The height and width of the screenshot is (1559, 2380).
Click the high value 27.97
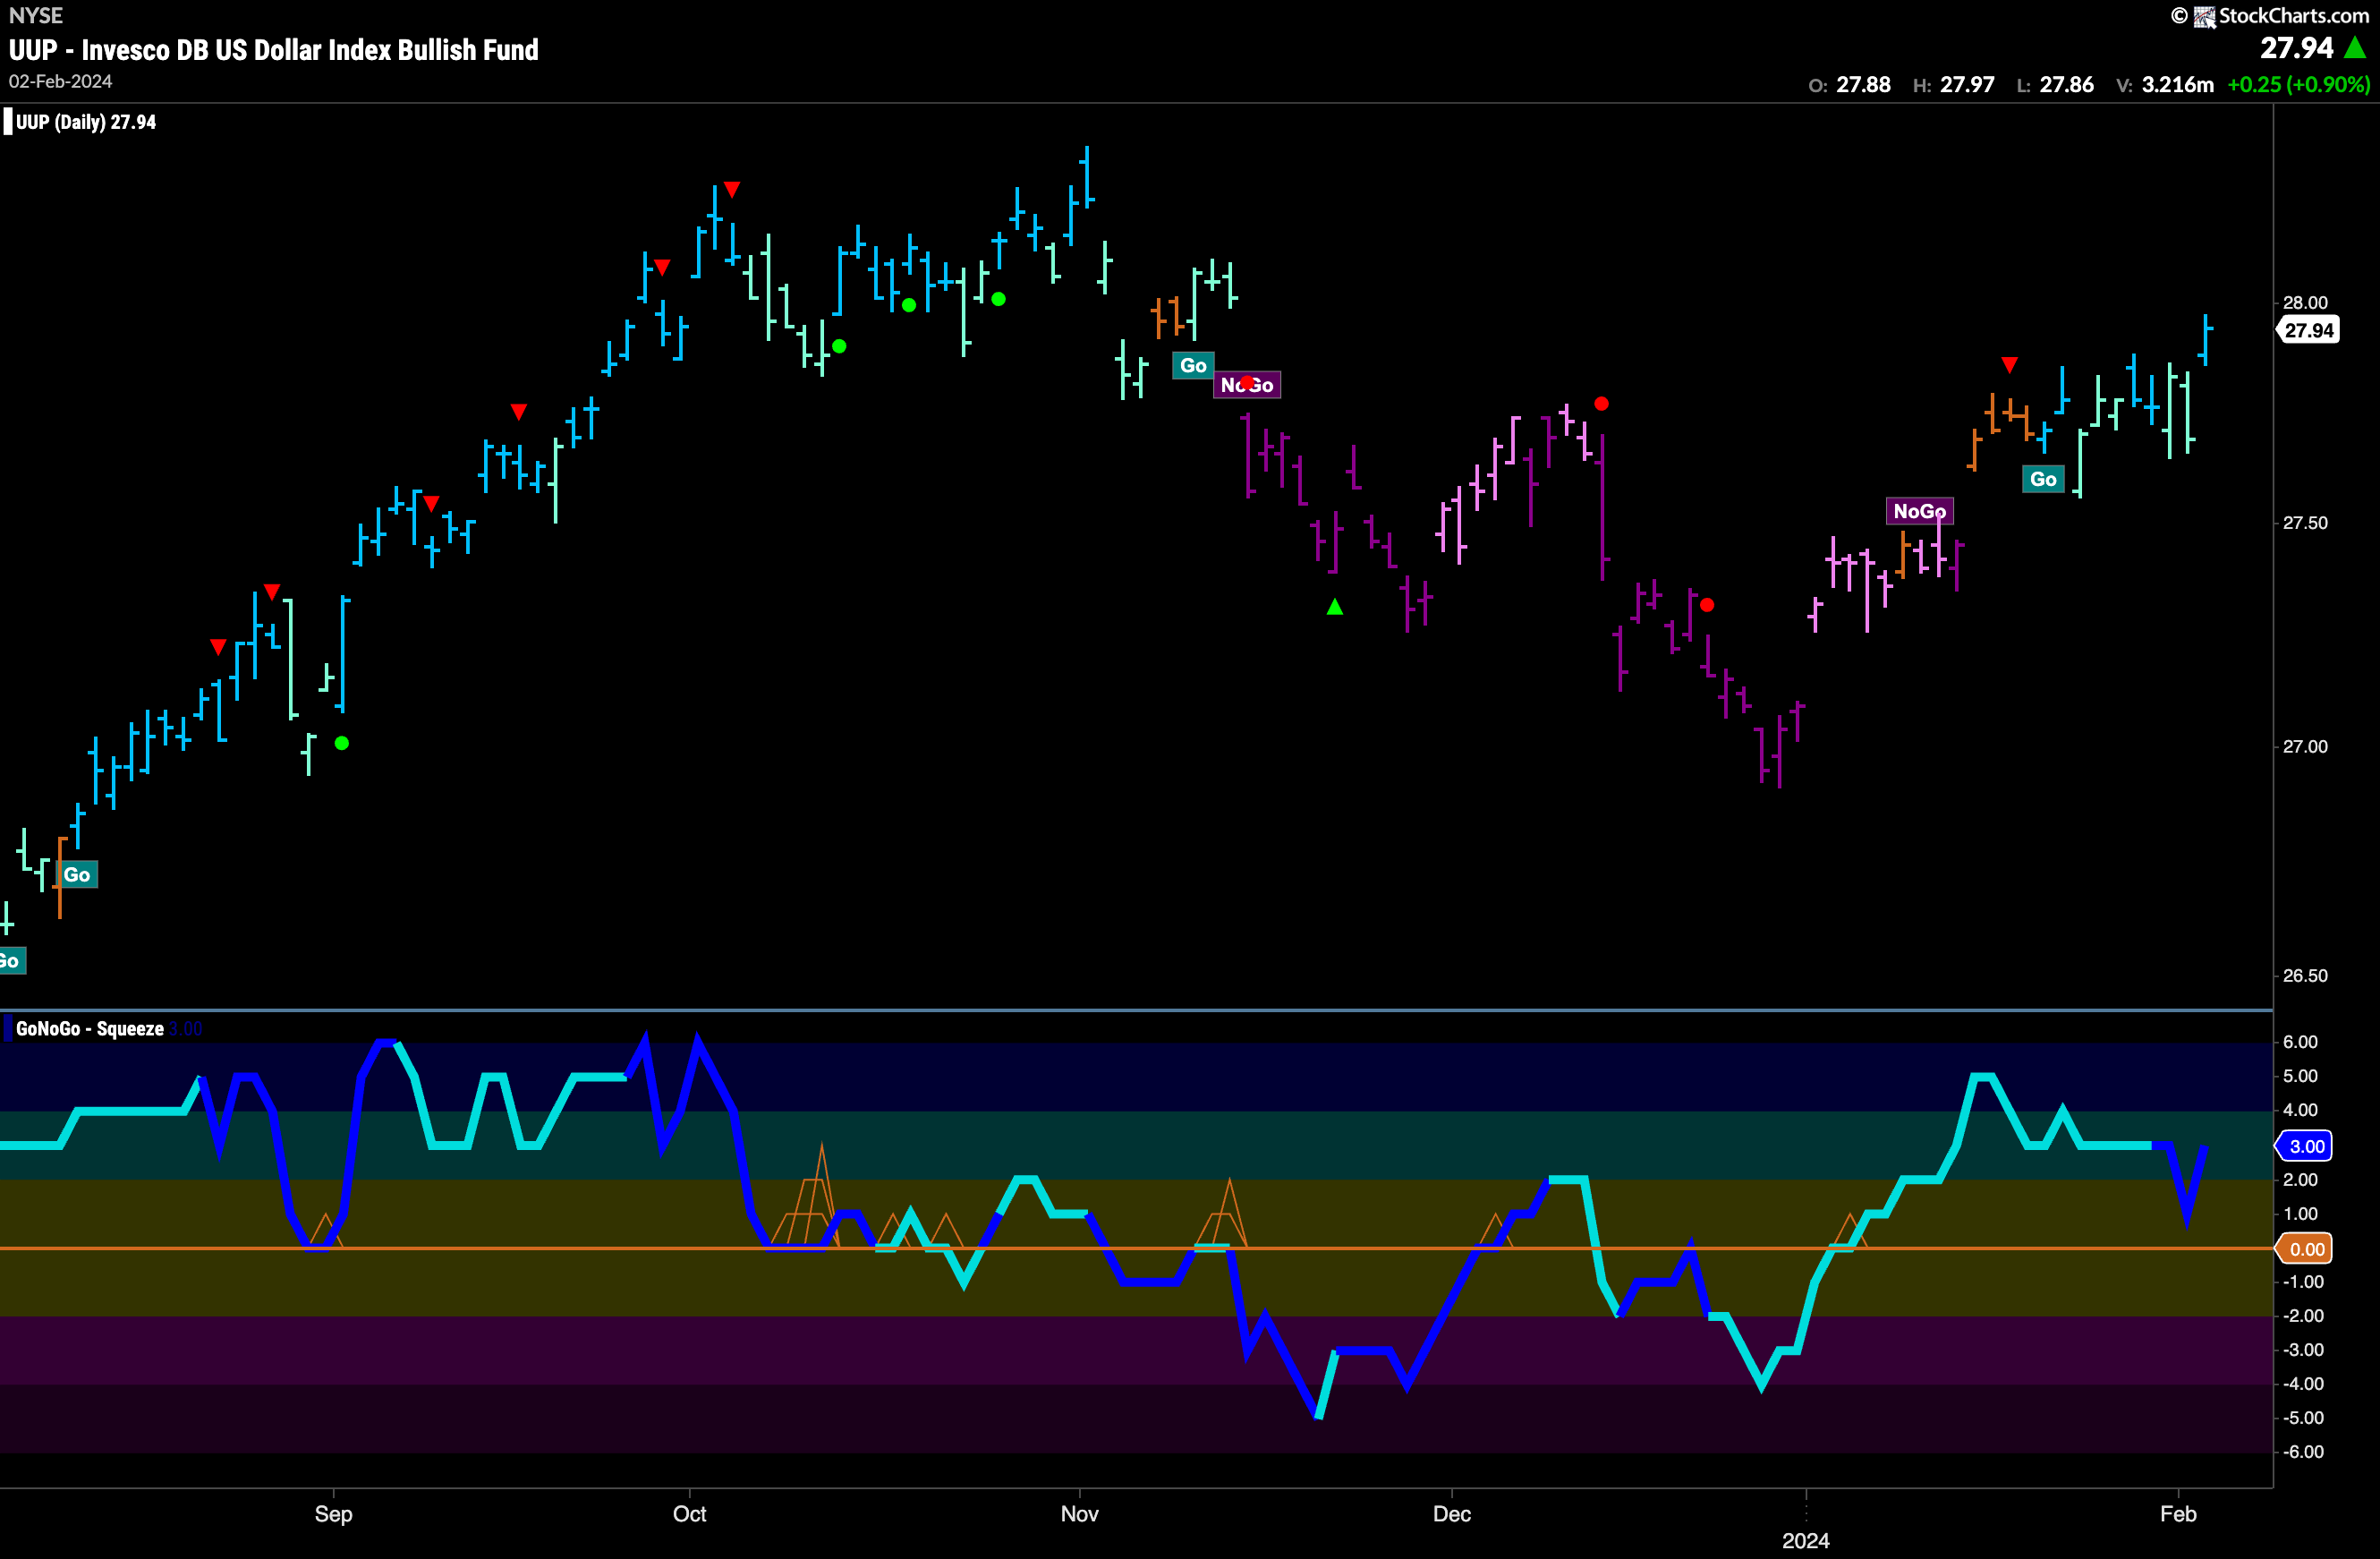[1968, 85]
